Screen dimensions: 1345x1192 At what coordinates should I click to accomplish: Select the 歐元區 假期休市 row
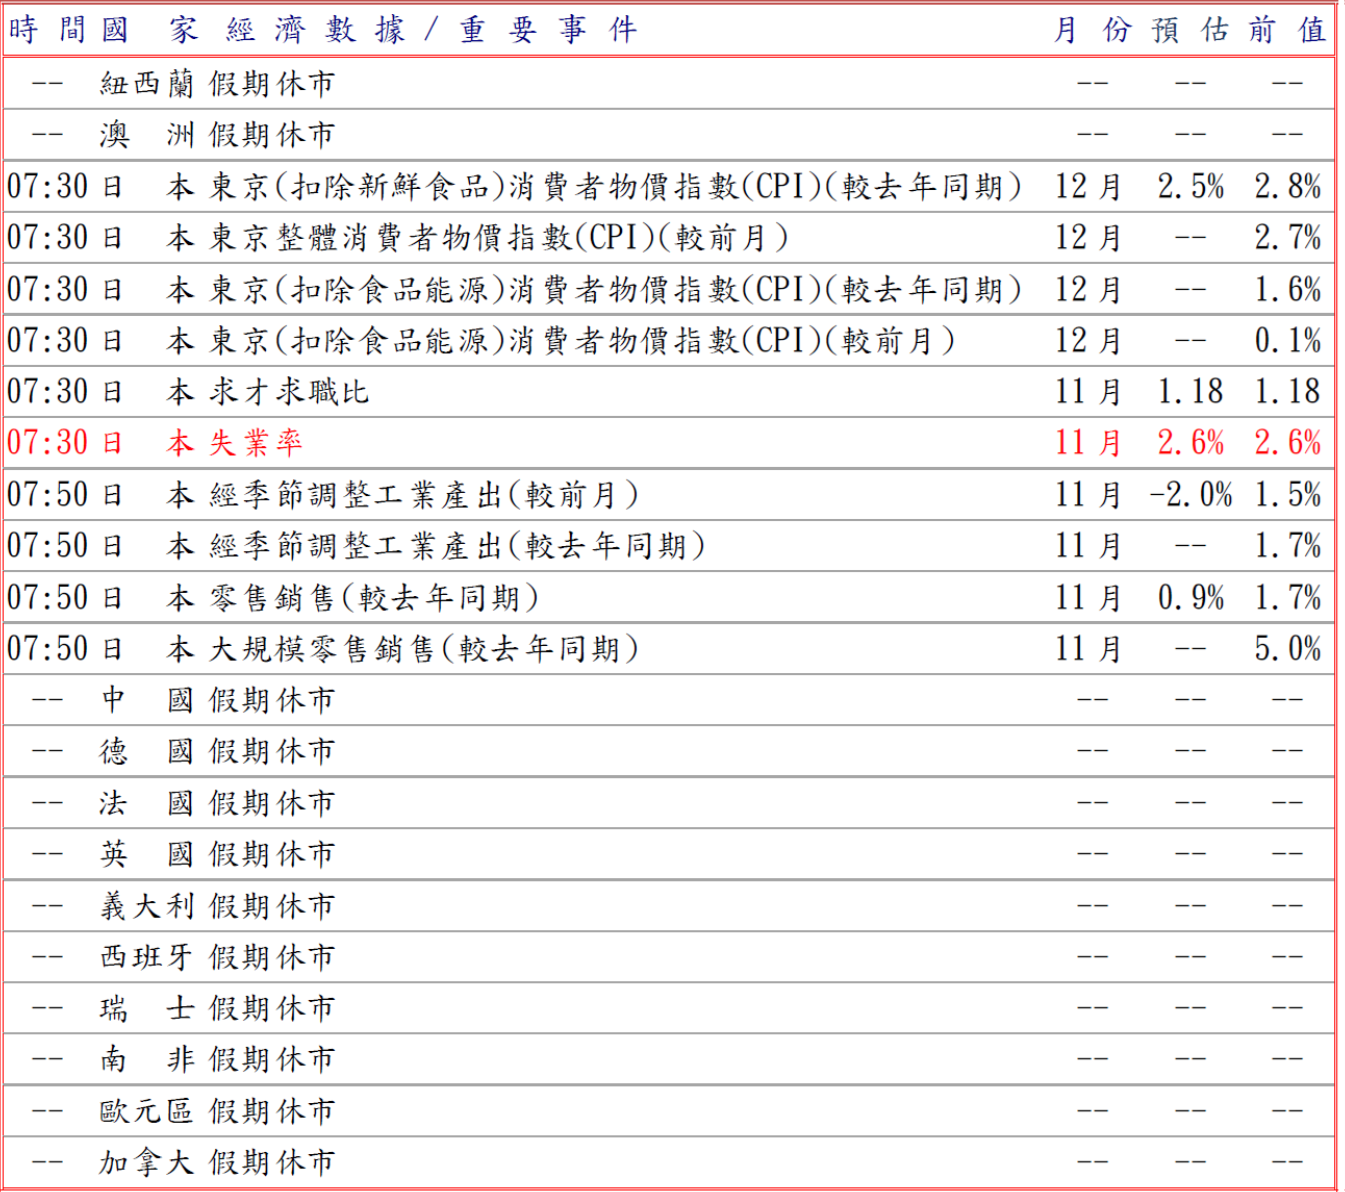tap(217, 1111)
